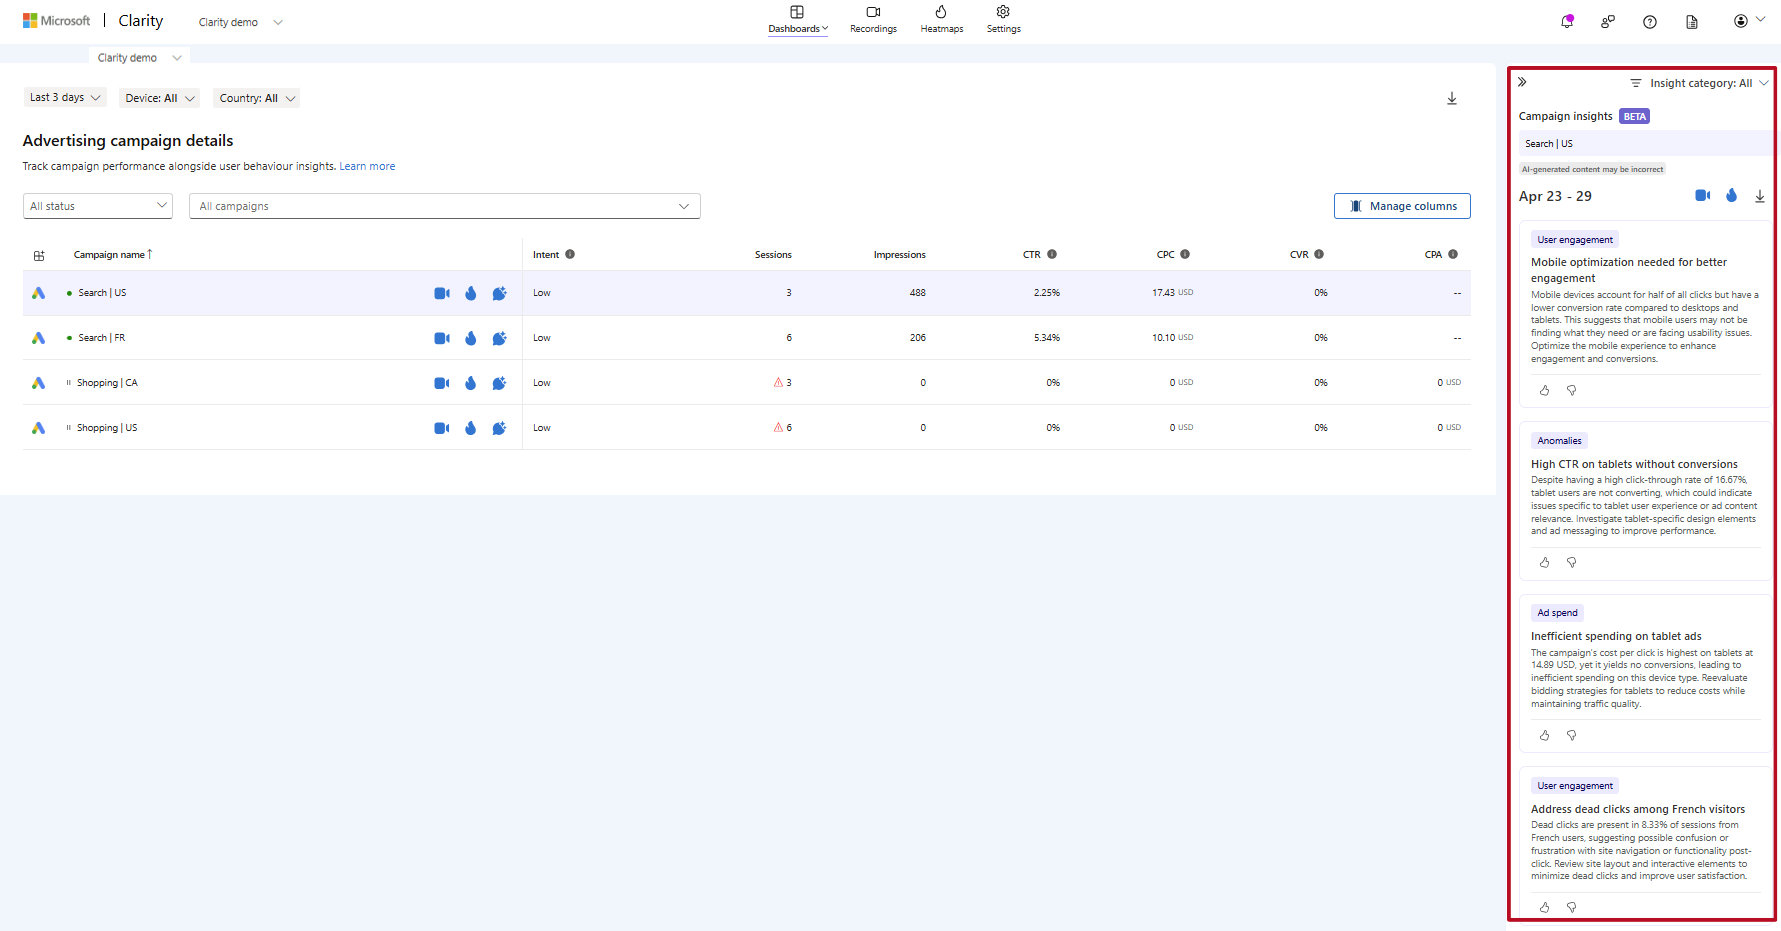The width and height of the screenshot is (1781, 931).
Task: Show Intent column info tooltip
Action: pos(570,254)
